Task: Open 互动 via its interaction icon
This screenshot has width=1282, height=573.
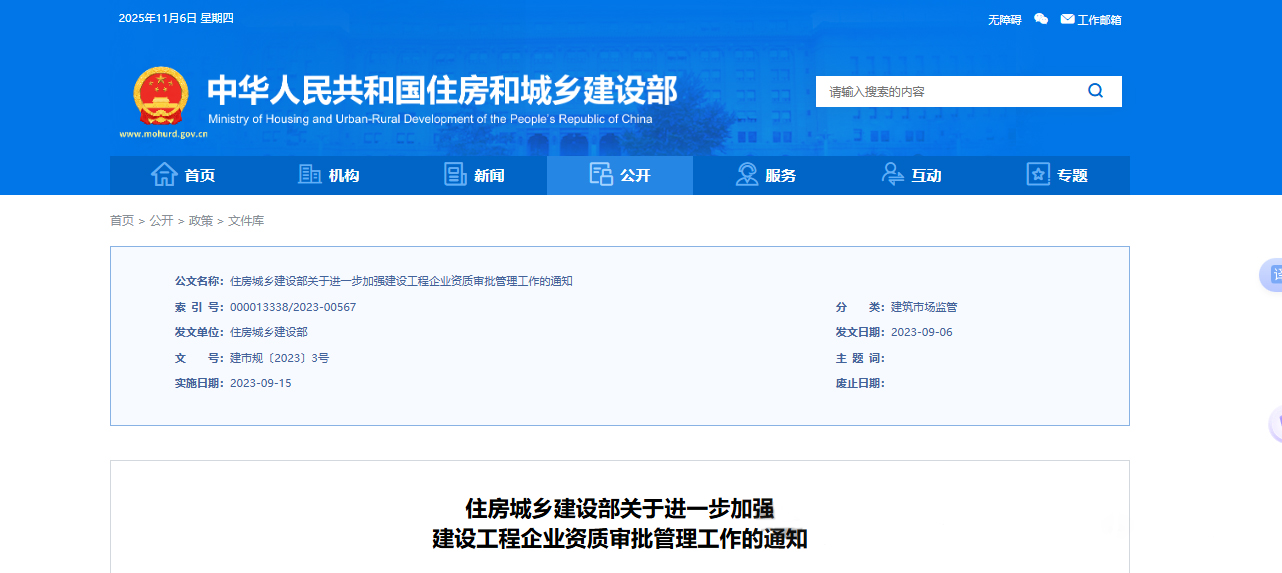Action: pyautogui.click(x=893, y=175)
